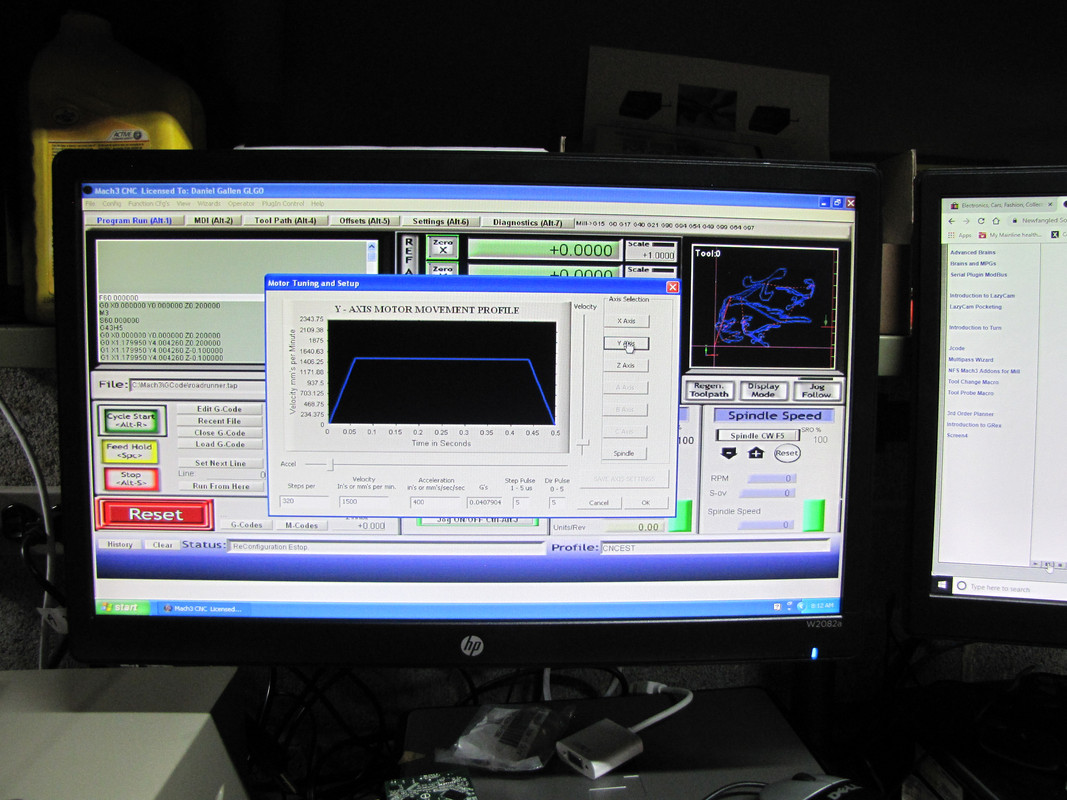Open the Operator menu
This screenshot has width=1067, height=800.
[x=241, y=203]
